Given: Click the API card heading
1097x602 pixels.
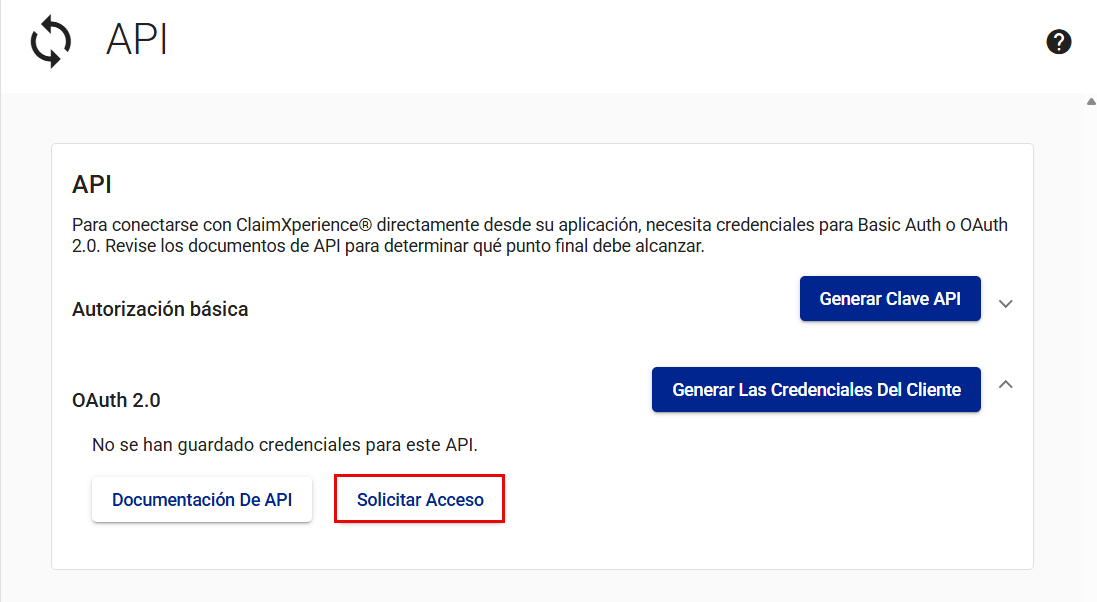Looking at the screenshot, I should coord(92,185).
